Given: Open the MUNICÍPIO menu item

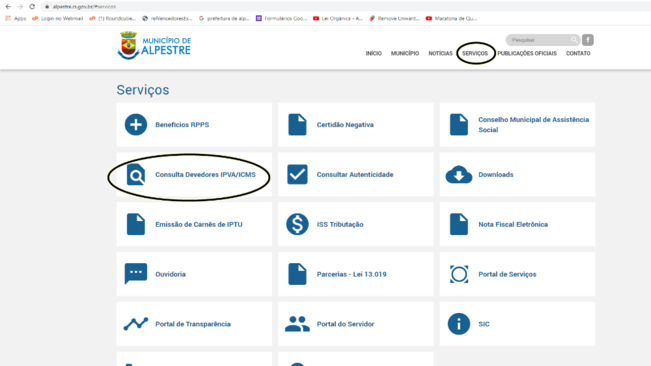Looking at the screenshot, I should [405, 54].
